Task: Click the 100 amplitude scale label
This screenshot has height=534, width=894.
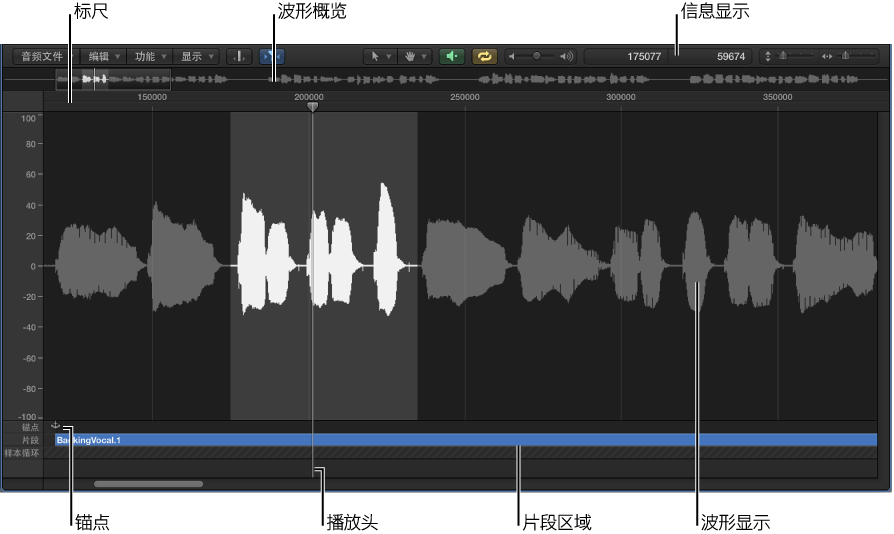Action: click(28, 119)
